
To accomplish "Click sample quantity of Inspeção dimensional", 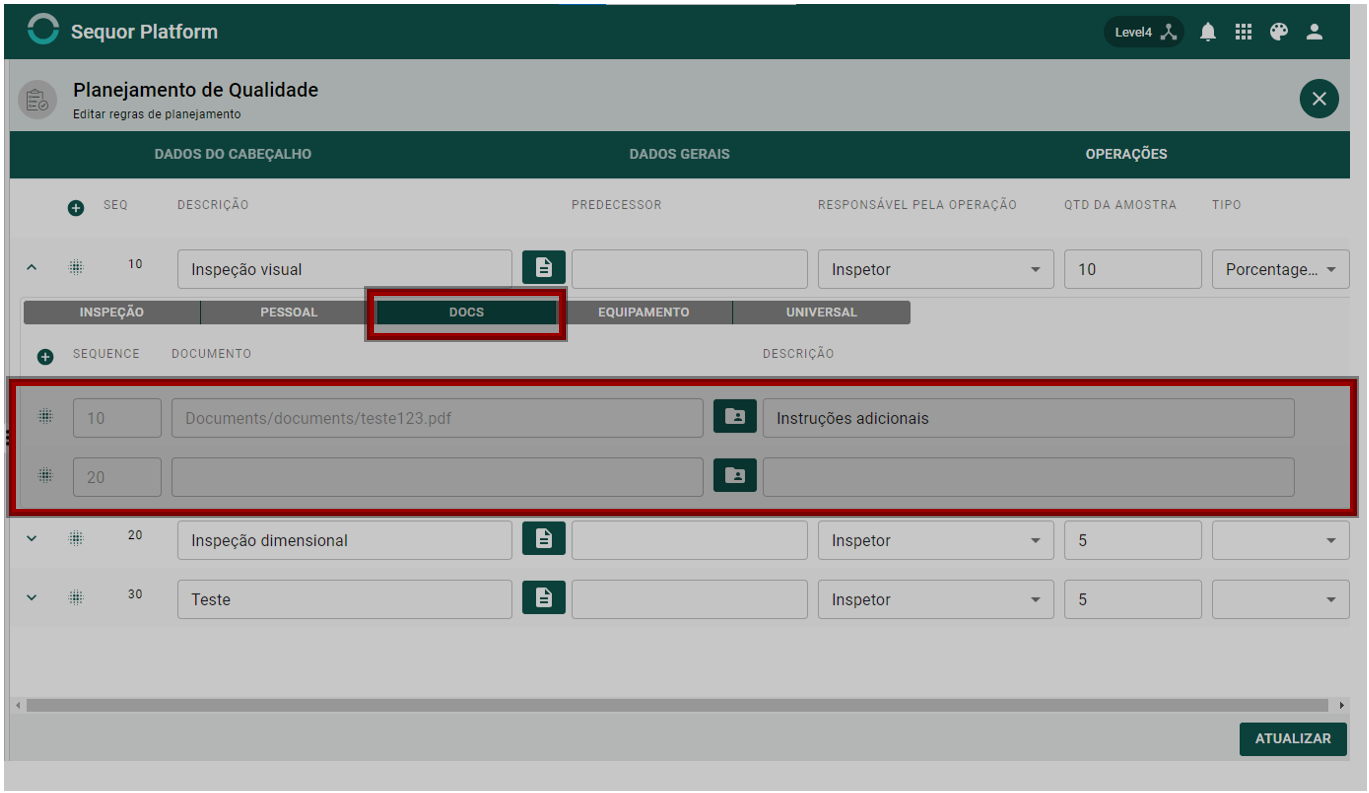I will [1133, 540].
